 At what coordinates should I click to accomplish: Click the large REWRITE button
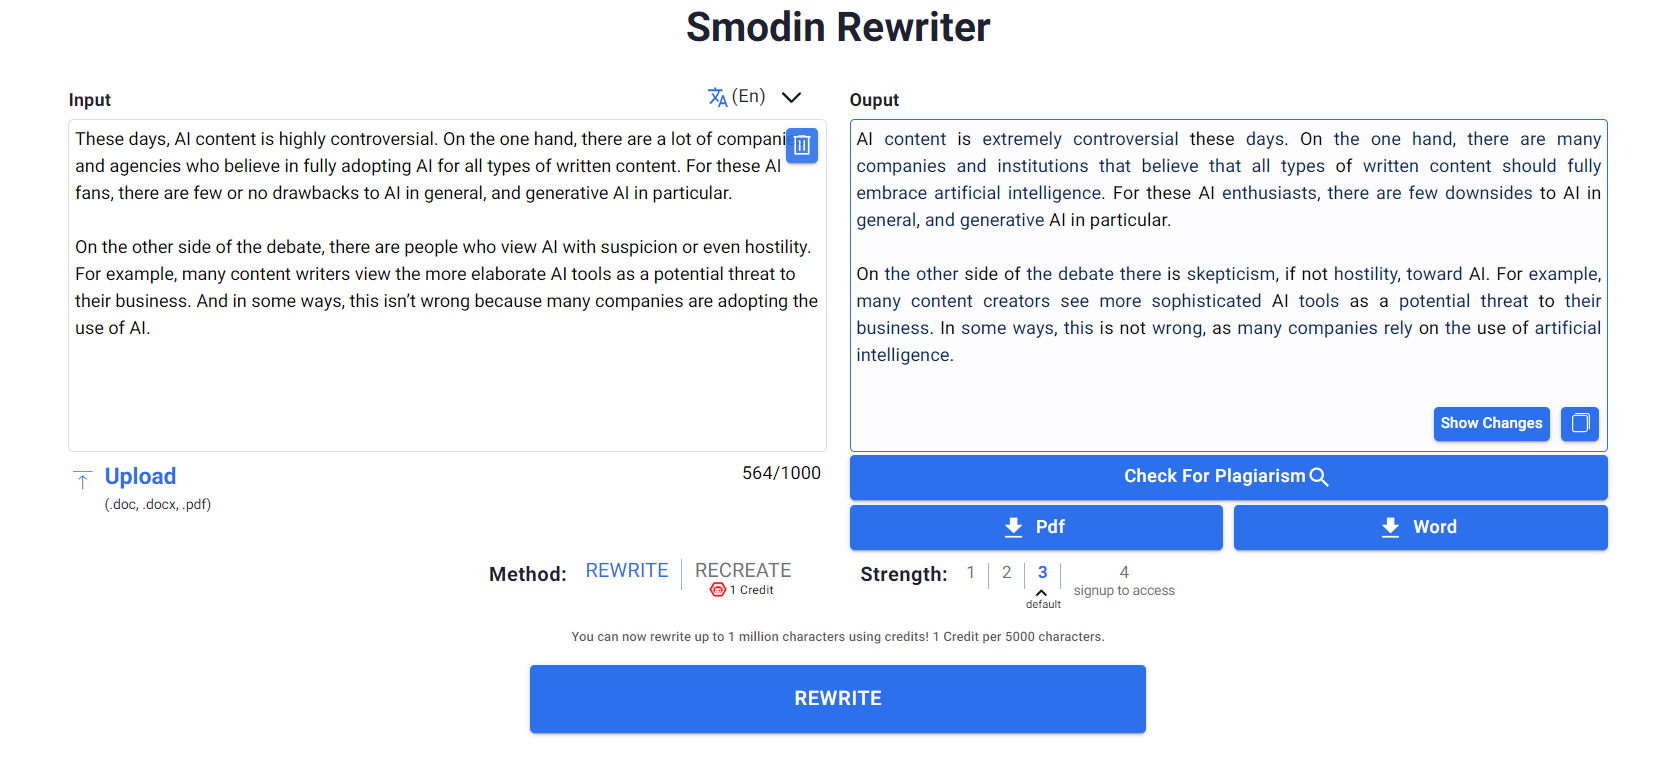pos(838,699)
